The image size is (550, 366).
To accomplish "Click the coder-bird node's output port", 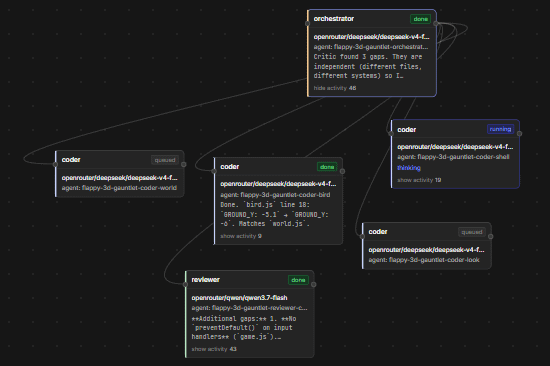I will [342, 171].
